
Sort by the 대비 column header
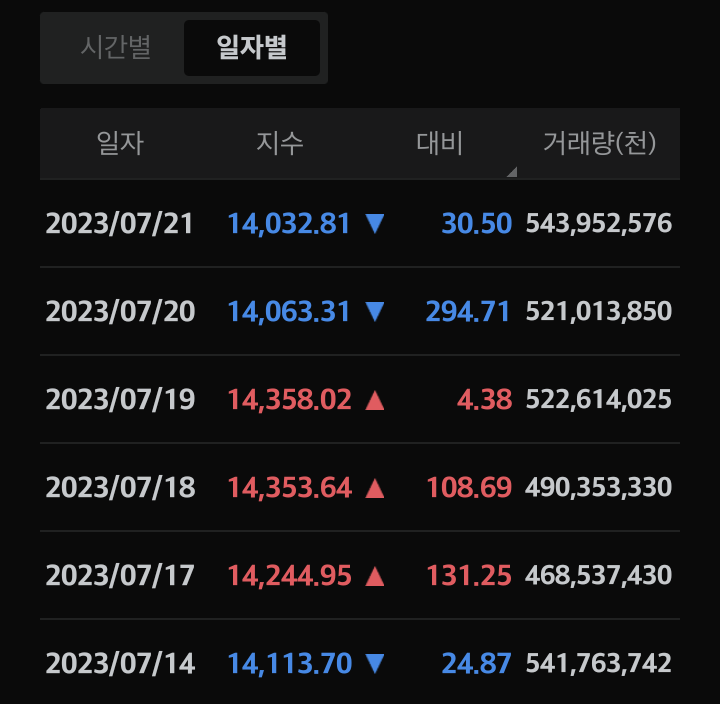click(439, 143)
